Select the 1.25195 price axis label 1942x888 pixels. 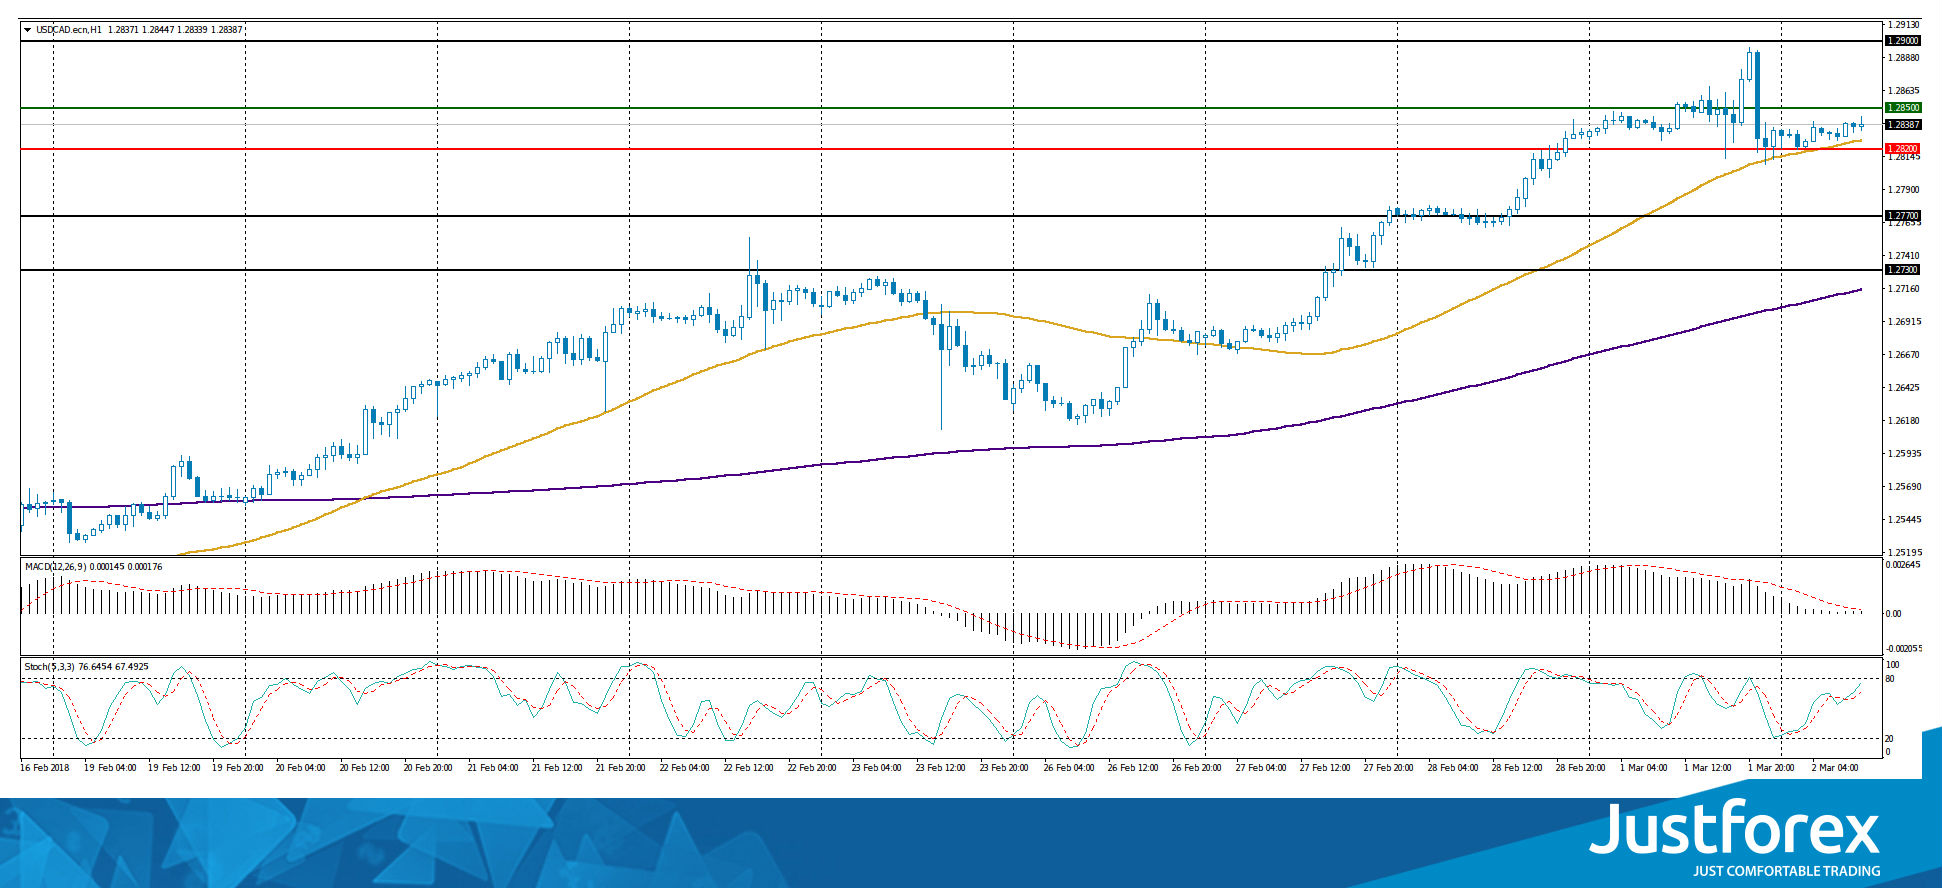1903,552
